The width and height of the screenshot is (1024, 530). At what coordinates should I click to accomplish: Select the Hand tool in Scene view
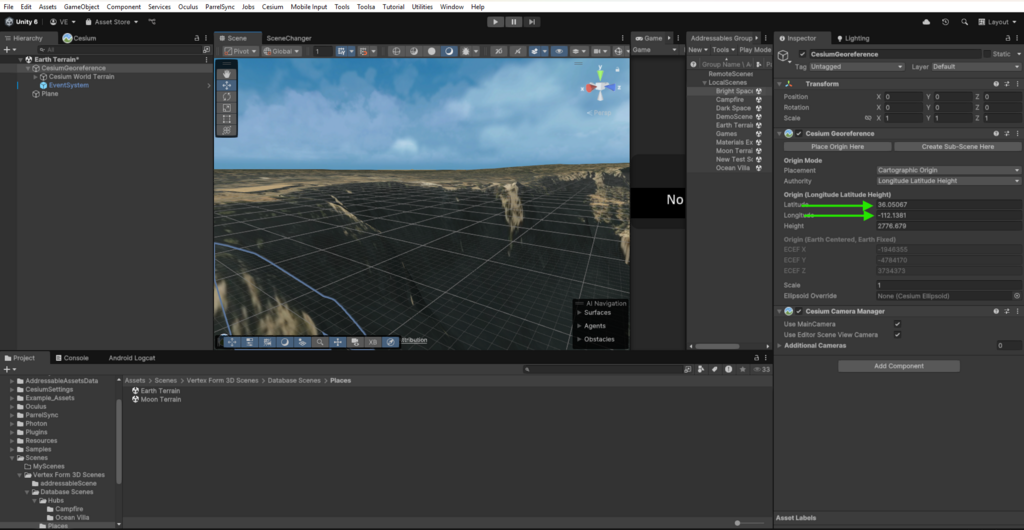click(x=227, y=73)
